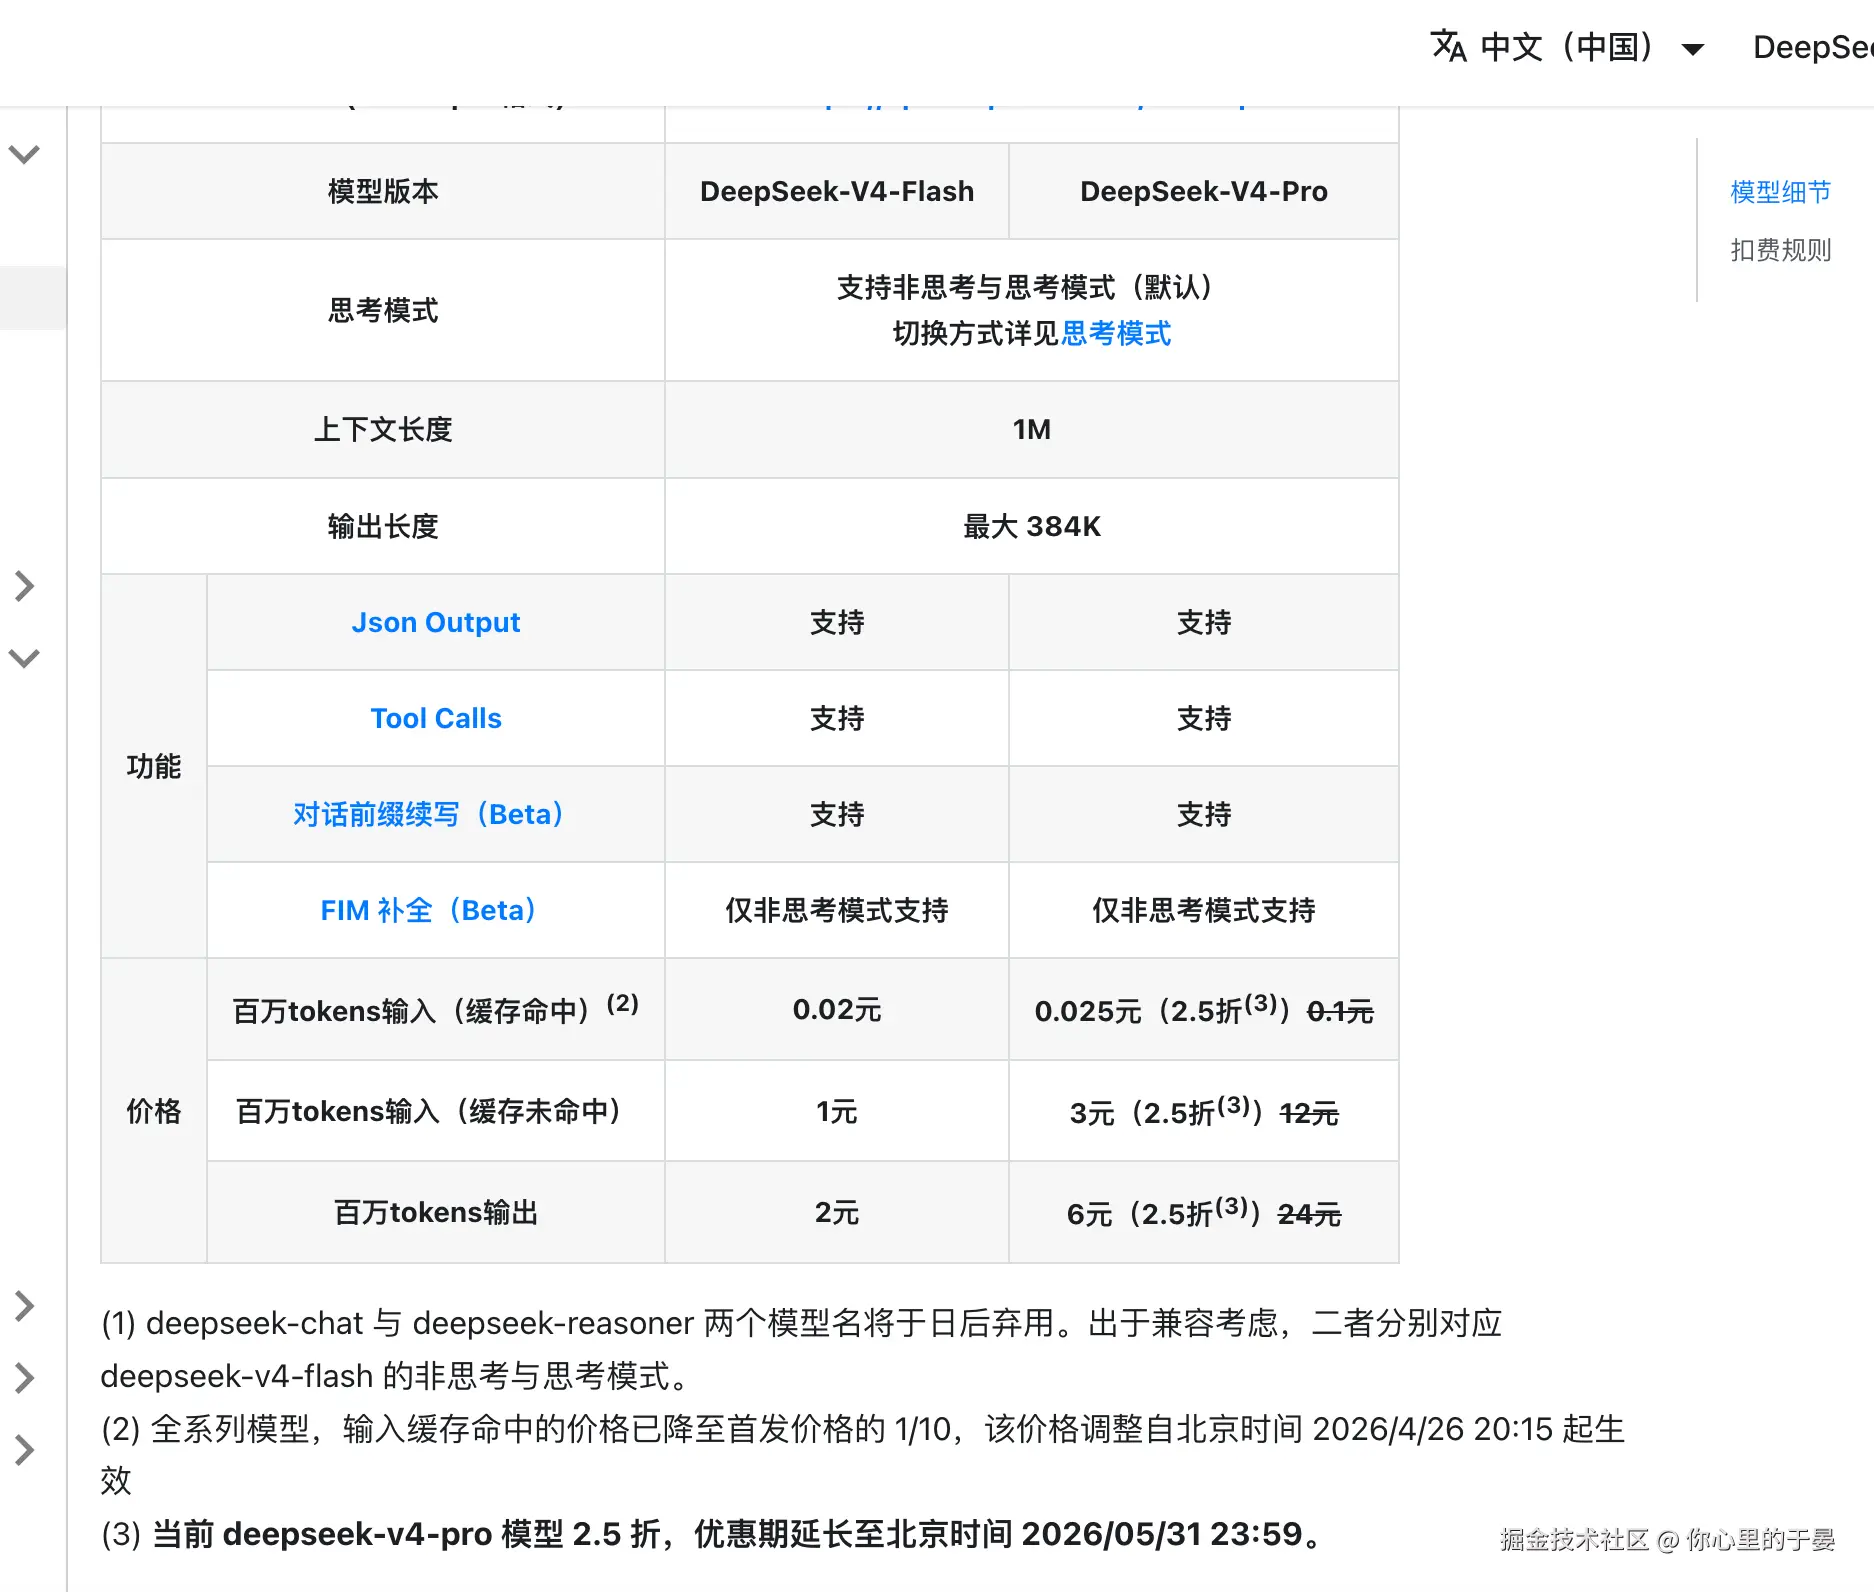The image size is (1874, 1592).
Task: Click 支持 for Json Output under V4-Flash
Action: click(x=837, y=622)
